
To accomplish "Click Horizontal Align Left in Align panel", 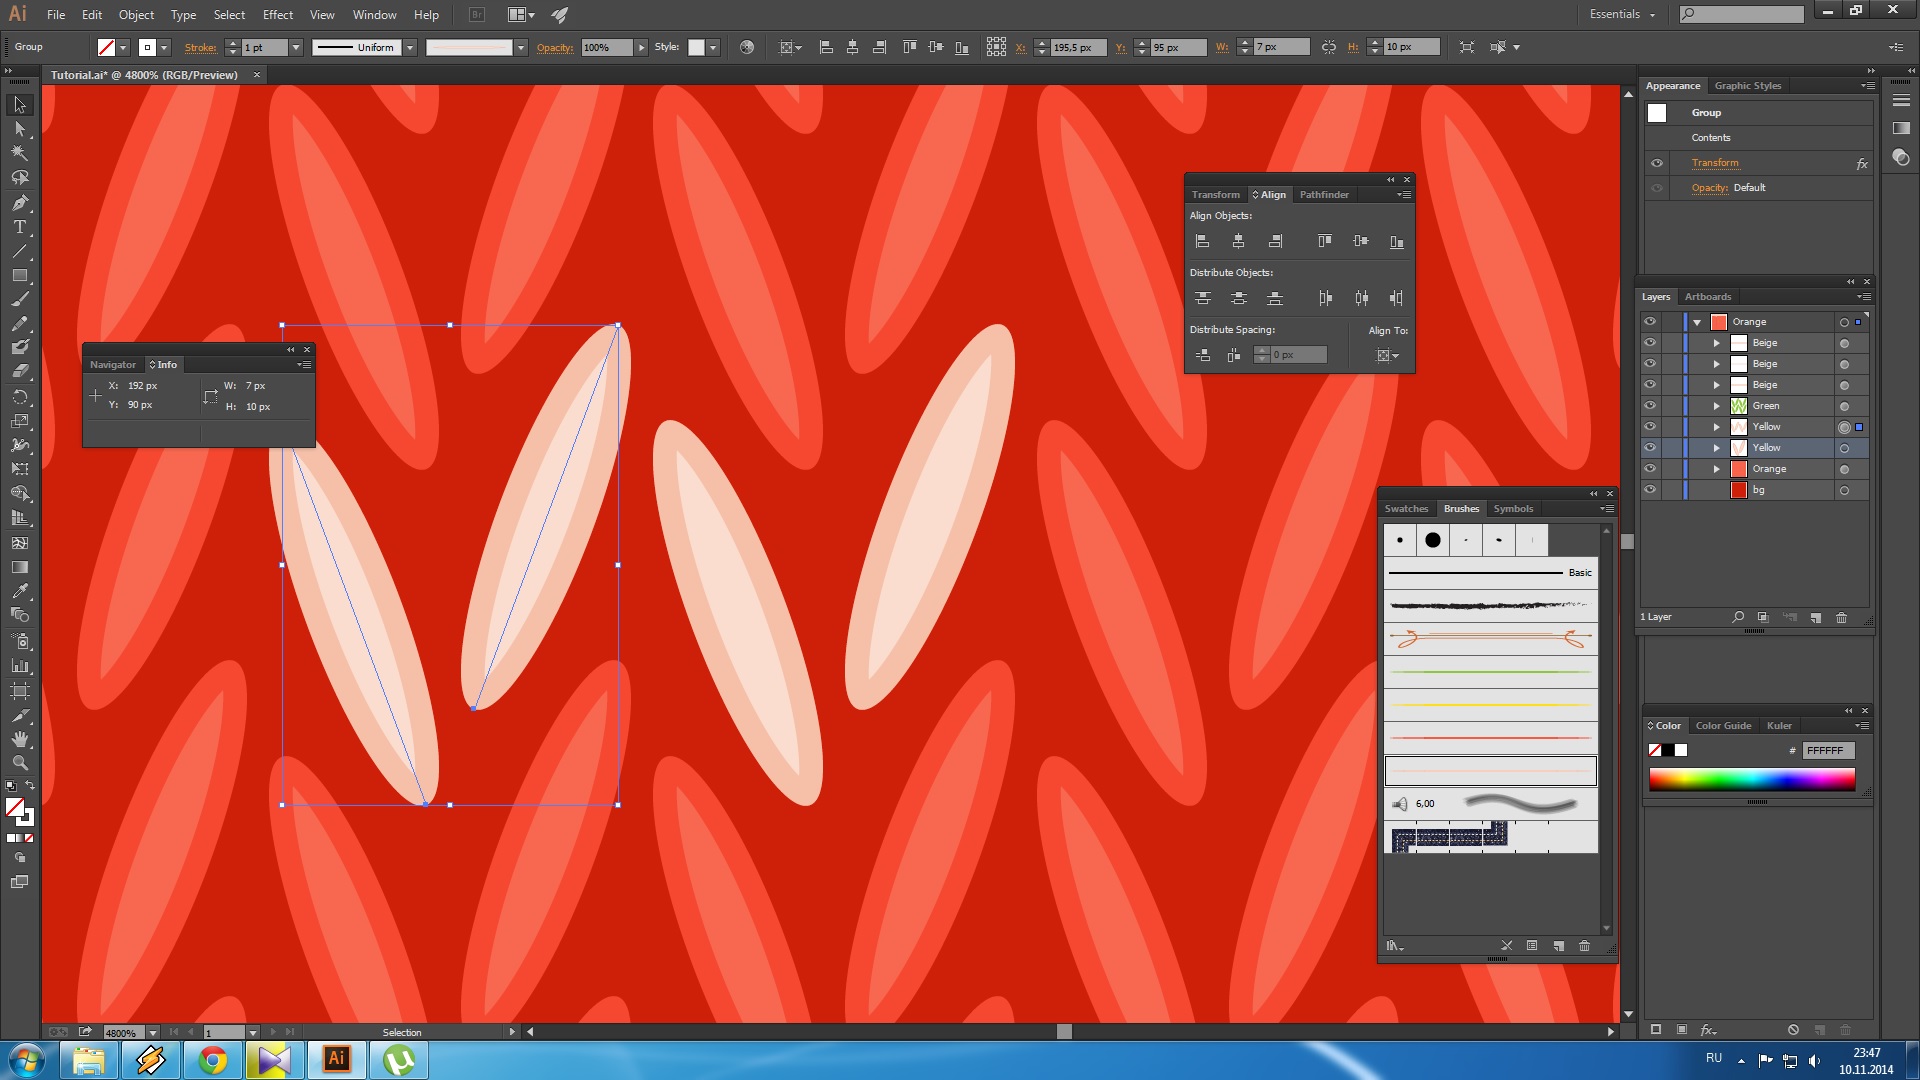I will (x=1202, y=241).
